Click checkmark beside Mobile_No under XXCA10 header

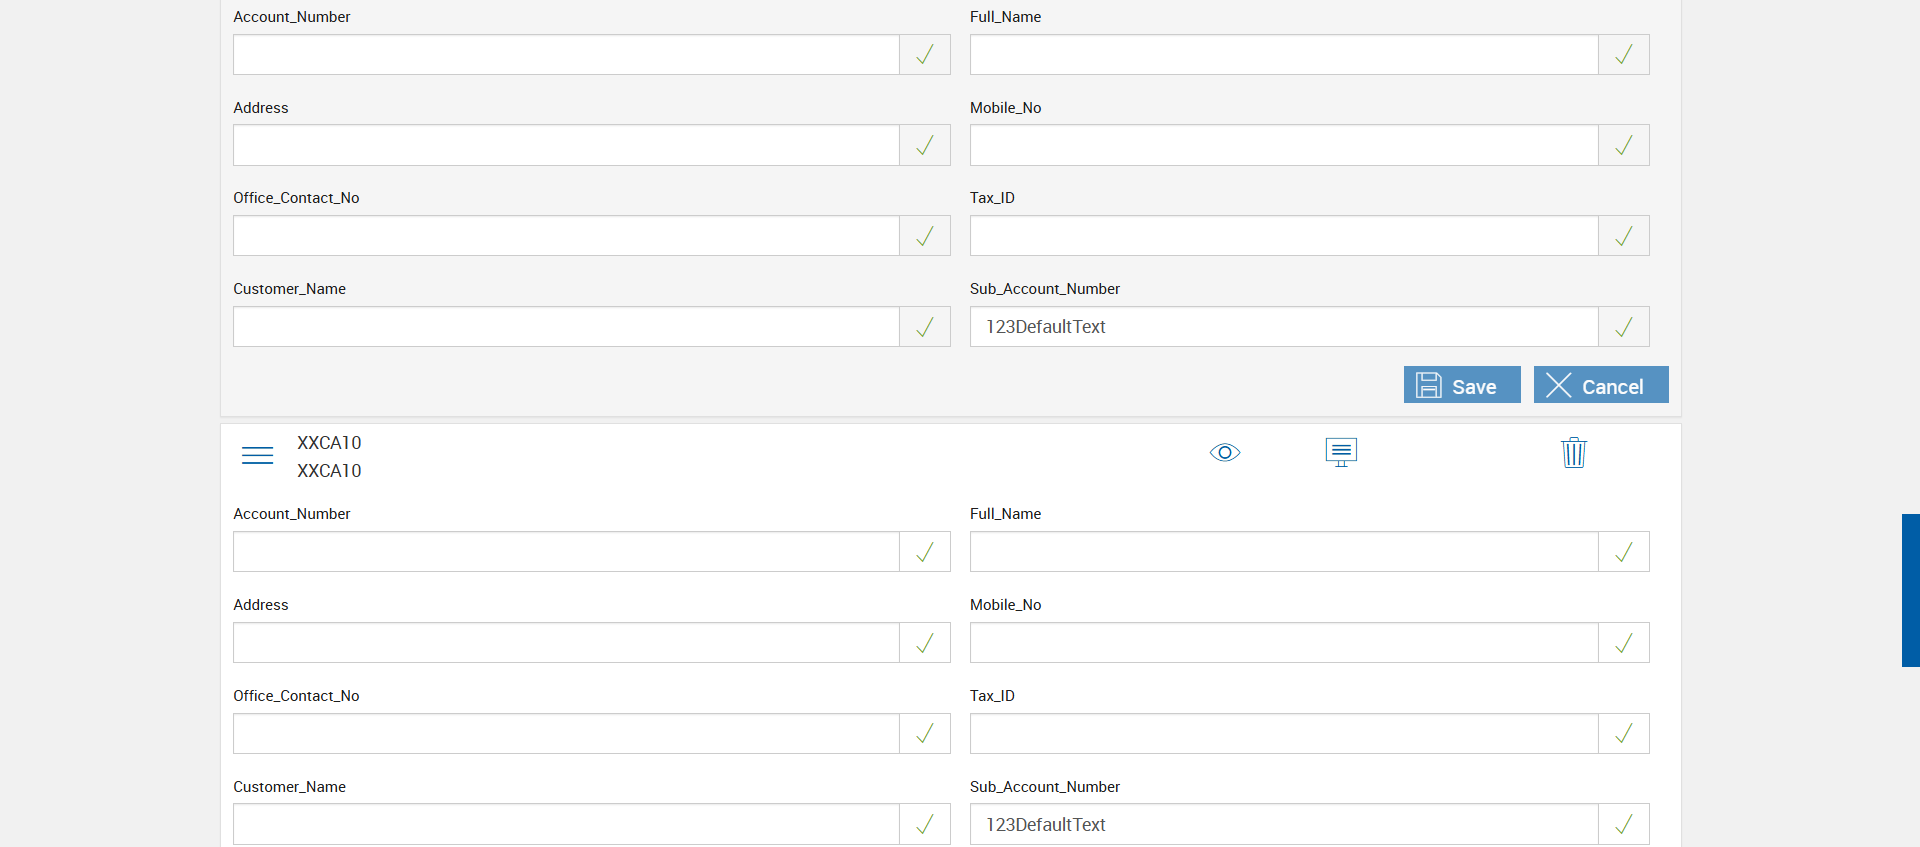(1623, 643)
